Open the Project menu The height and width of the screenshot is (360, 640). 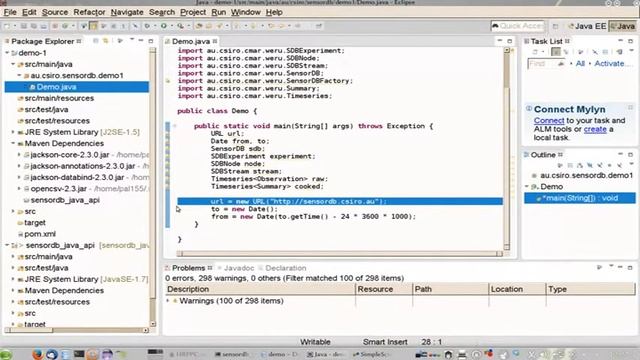coord(193,12)
